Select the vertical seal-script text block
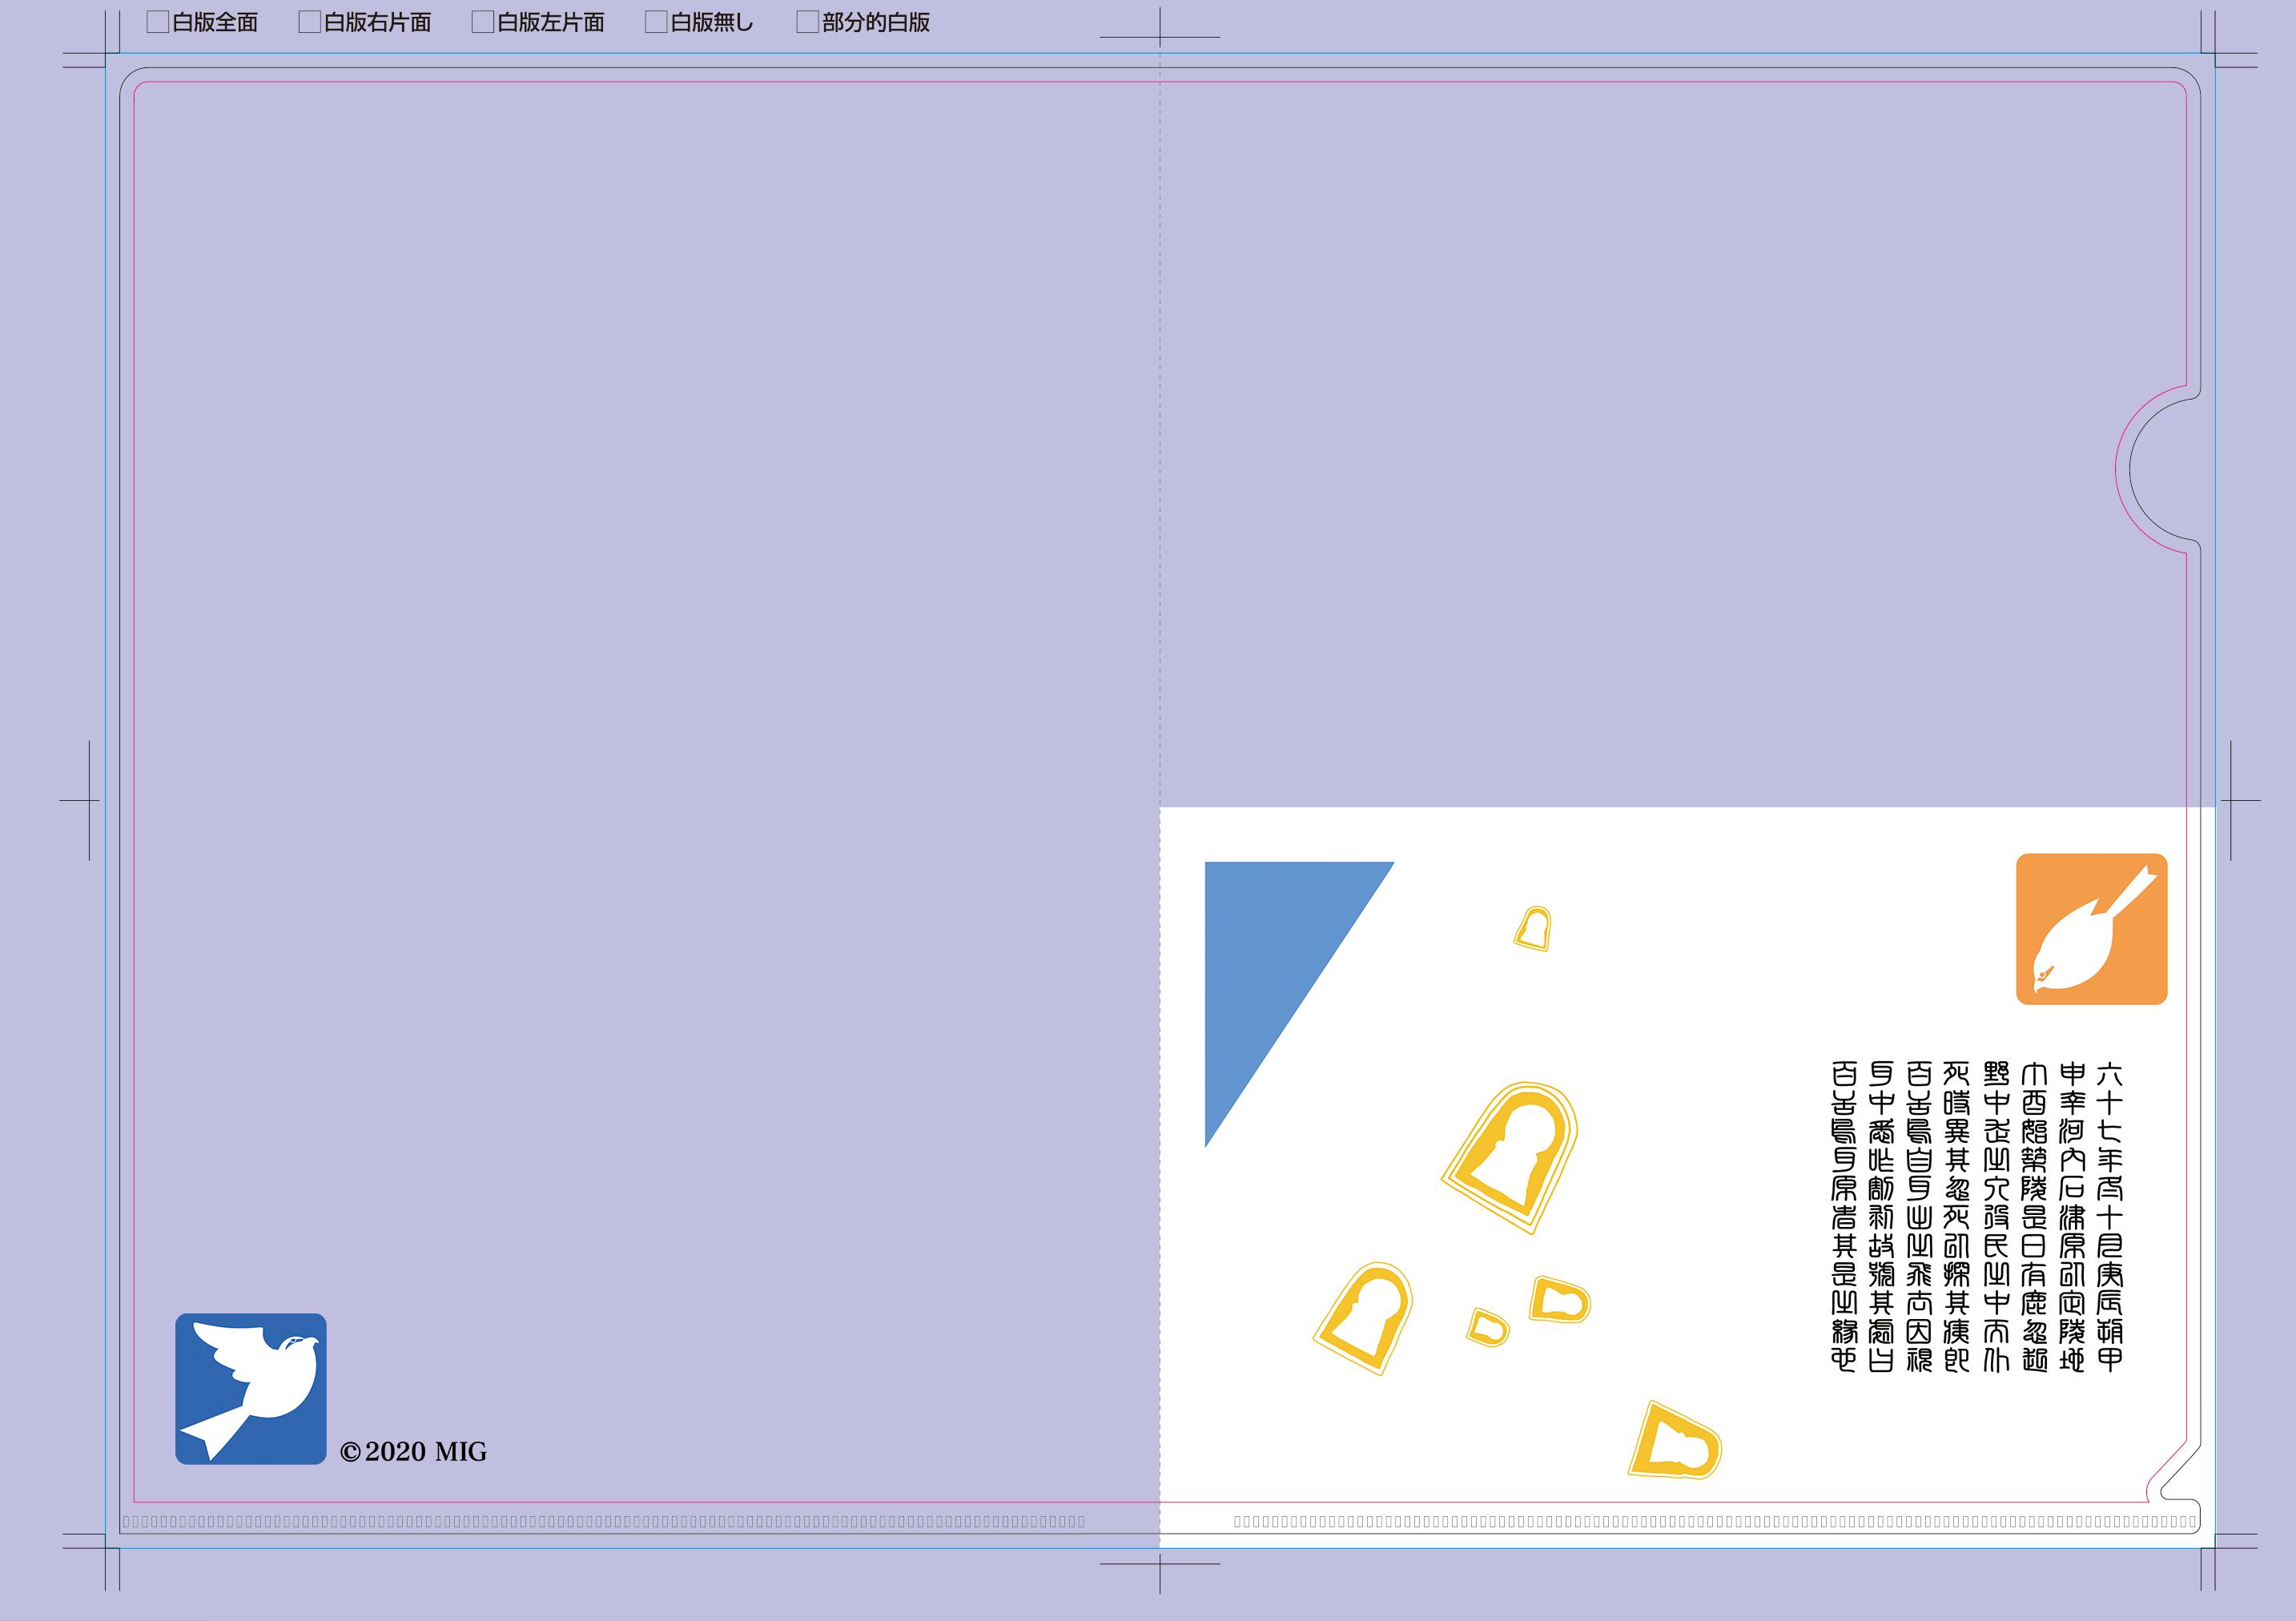 (x=1976, y=1217)
